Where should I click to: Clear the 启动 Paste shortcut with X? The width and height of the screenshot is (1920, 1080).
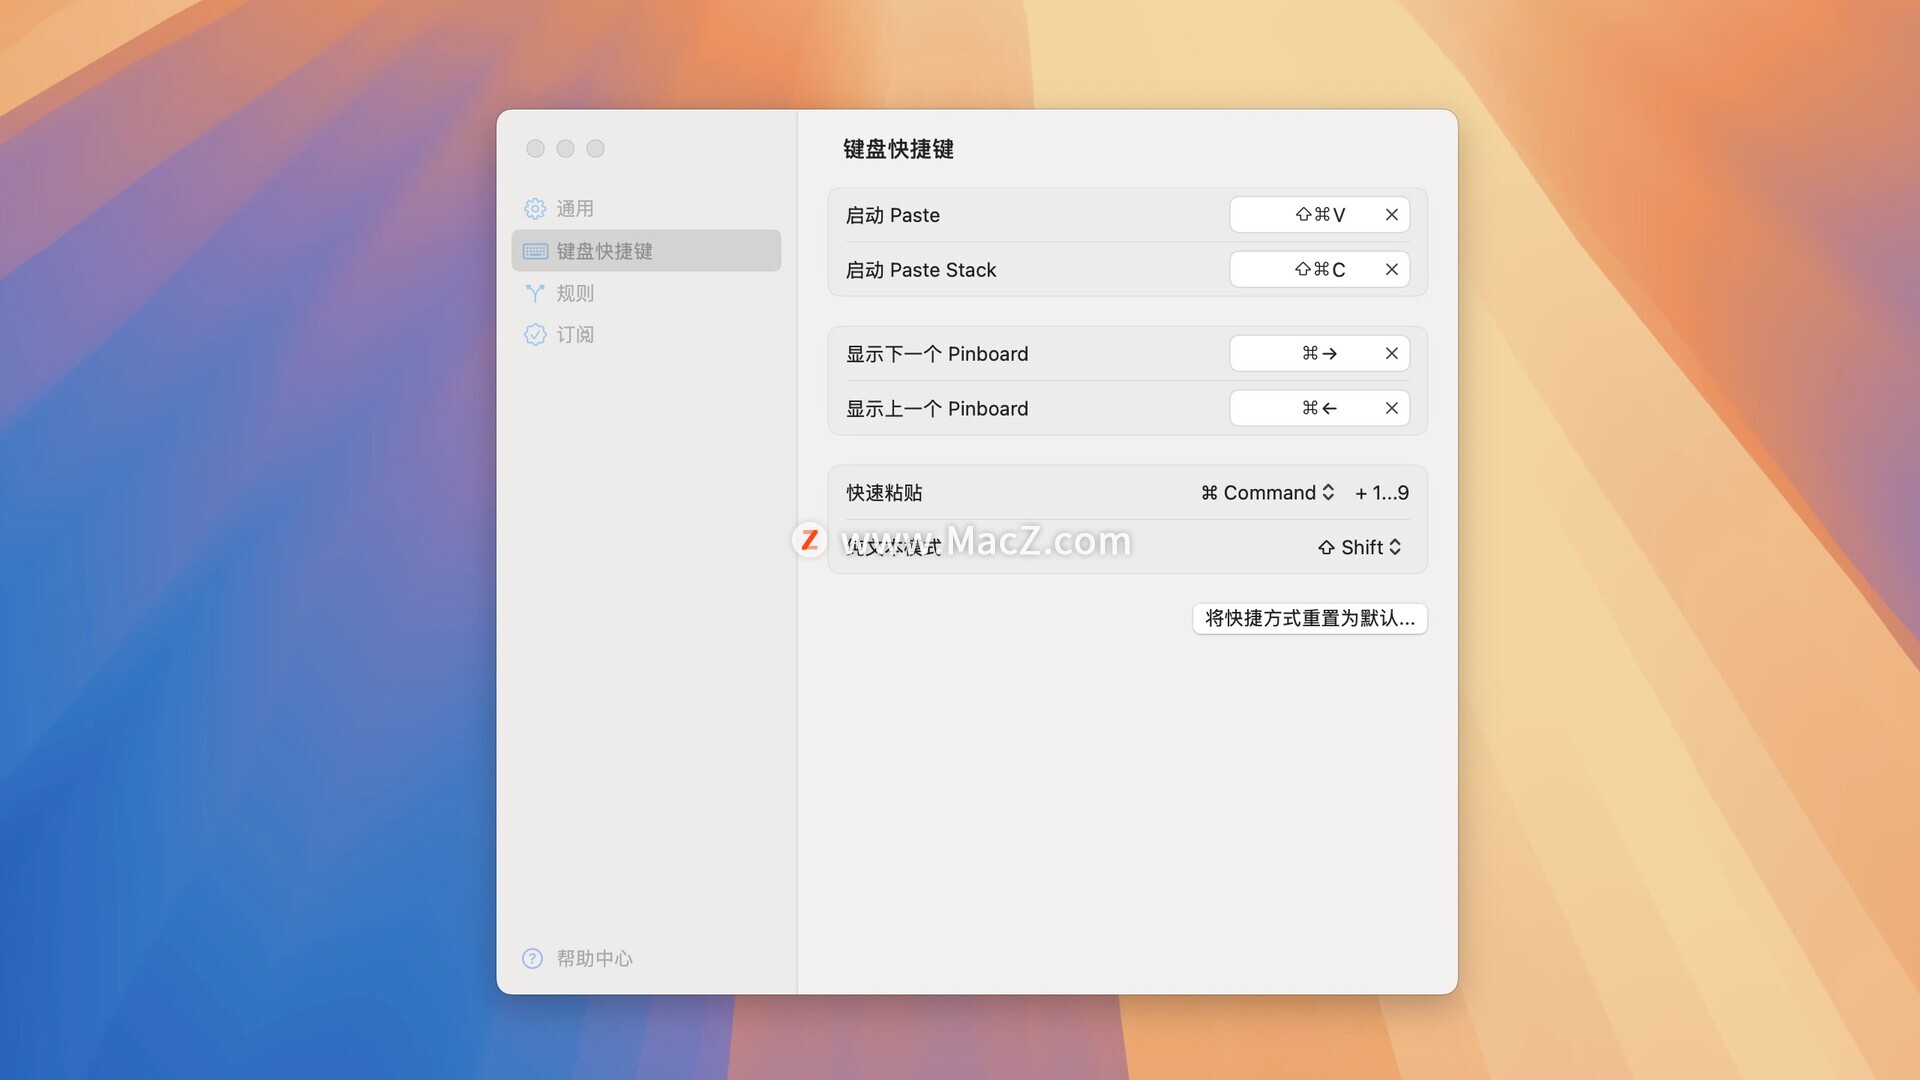pos(1391,215)
